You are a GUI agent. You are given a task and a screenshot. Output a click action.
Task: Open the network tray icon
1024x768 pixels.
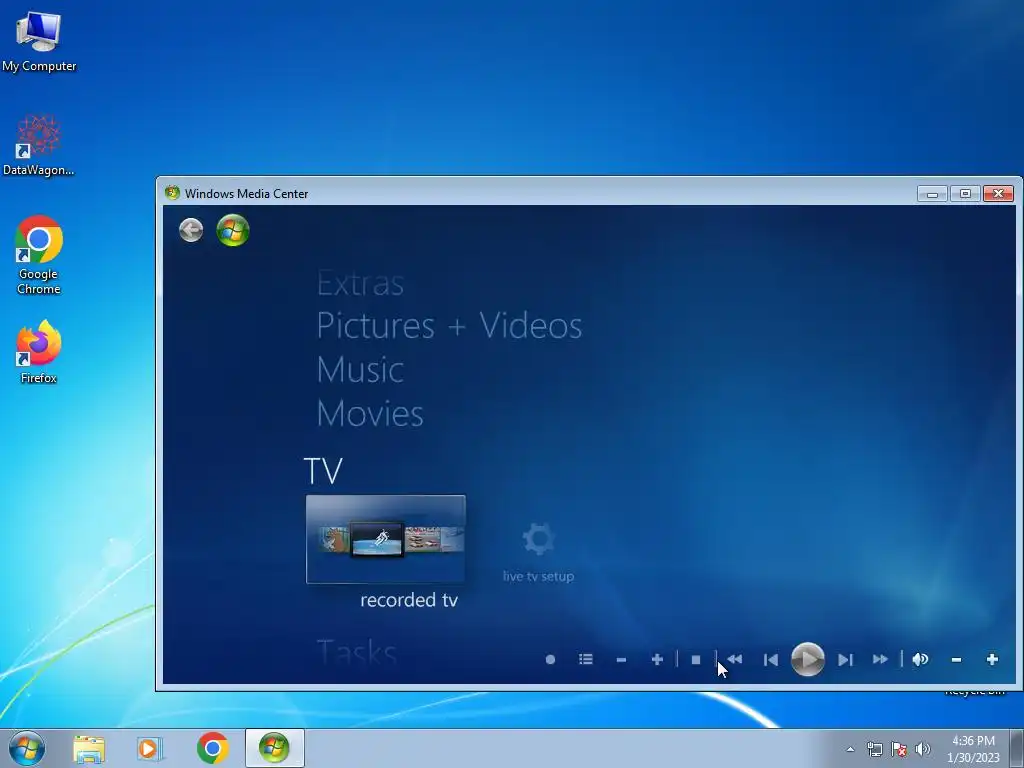pos(874,749)
